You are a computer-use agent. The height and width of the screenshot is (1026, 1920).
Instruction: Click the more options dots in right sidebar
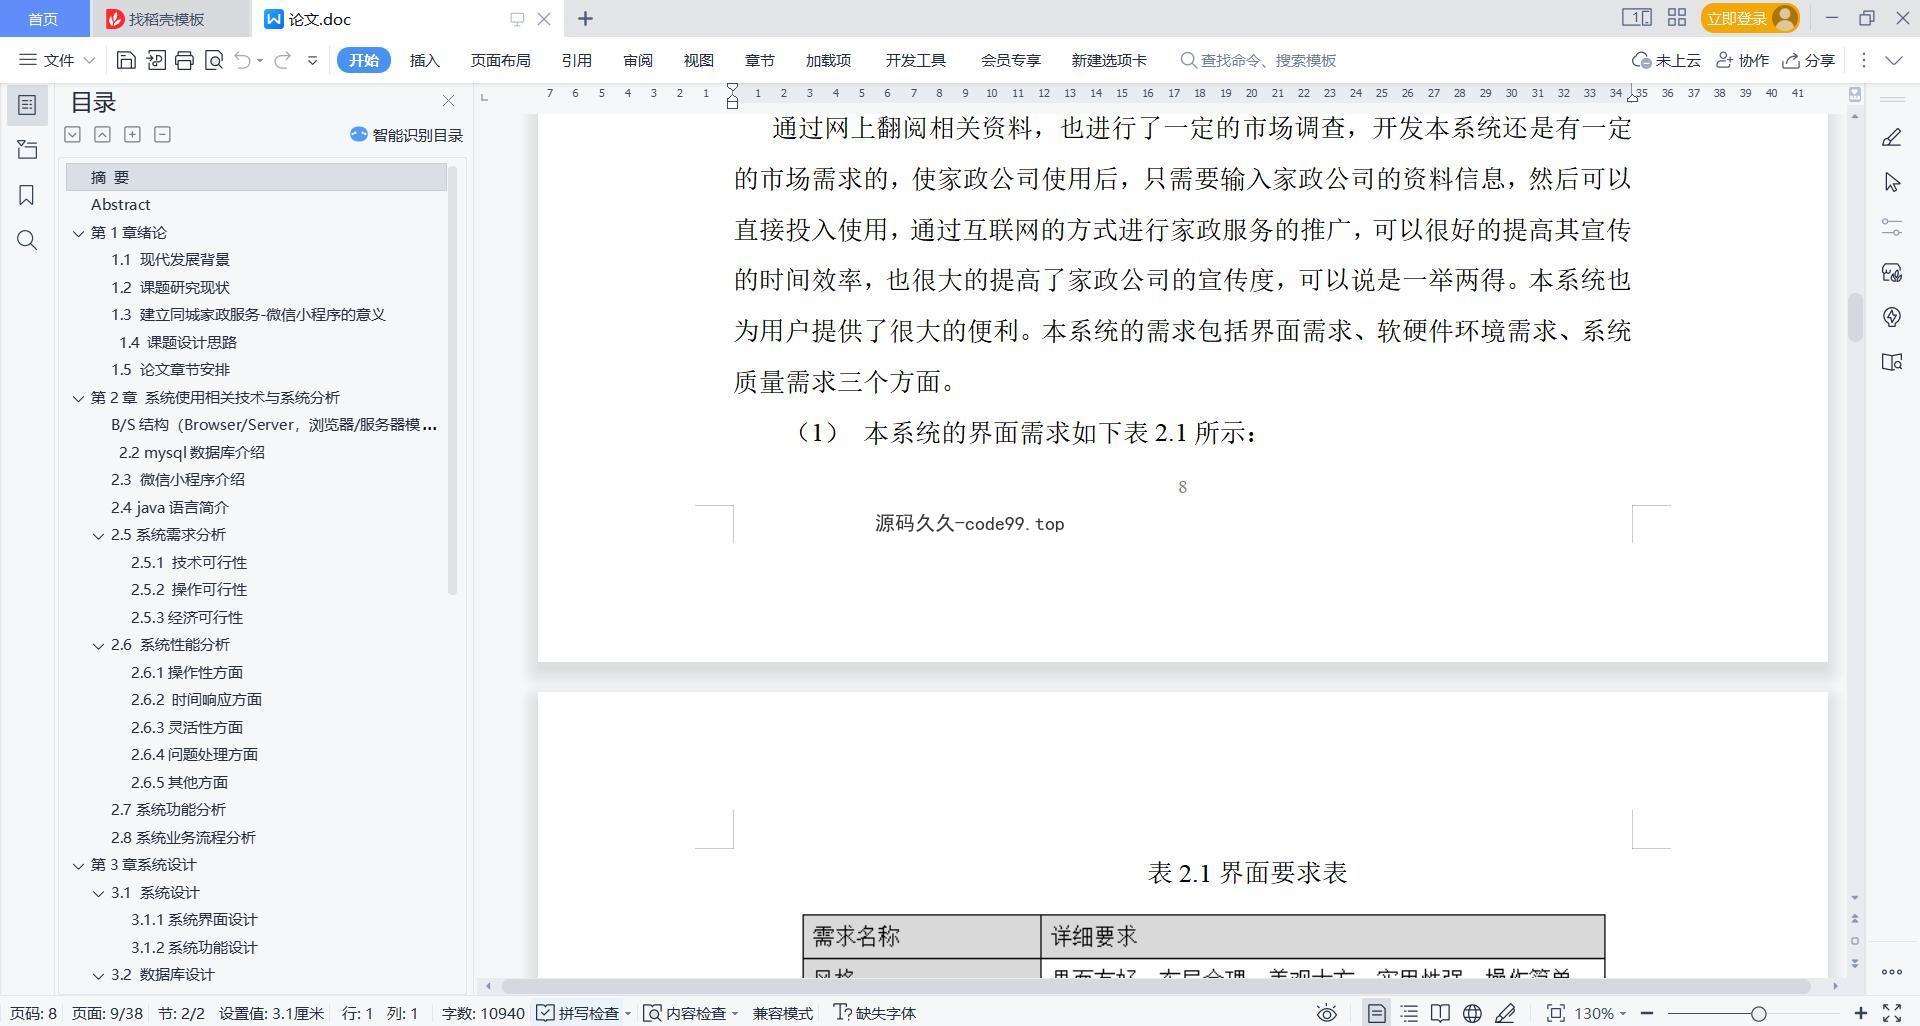point(1891,972)
